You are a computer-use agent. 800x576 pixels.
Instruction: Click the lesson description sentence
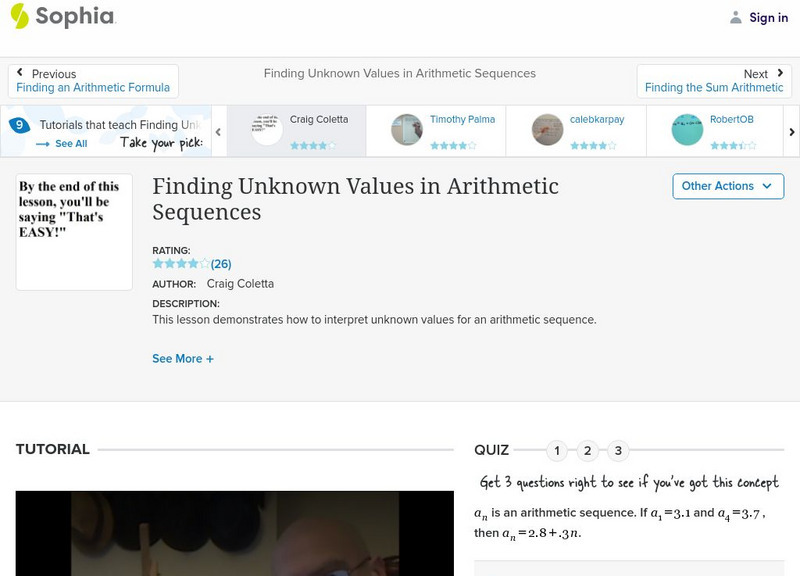374,320
